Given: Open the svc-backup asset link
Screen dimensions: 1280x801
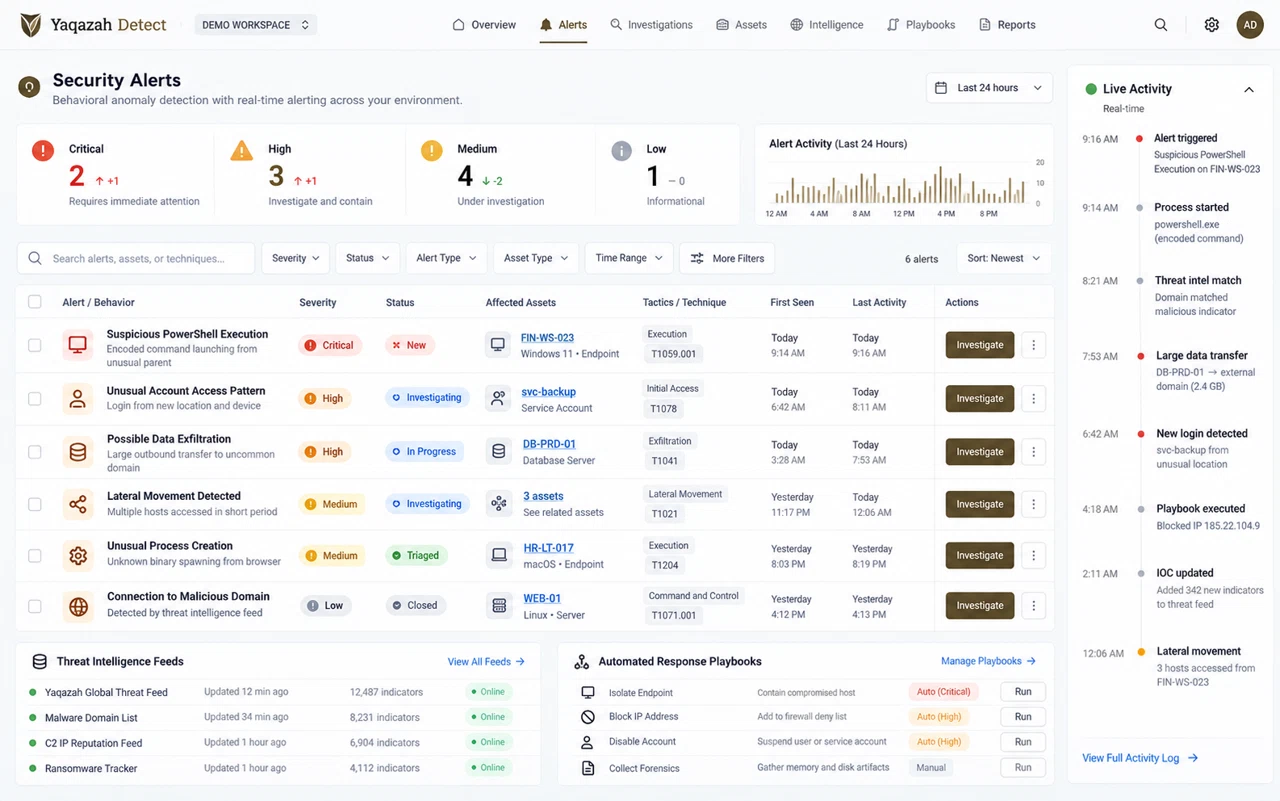Looking at the screenshot, I should coord(548,392).
